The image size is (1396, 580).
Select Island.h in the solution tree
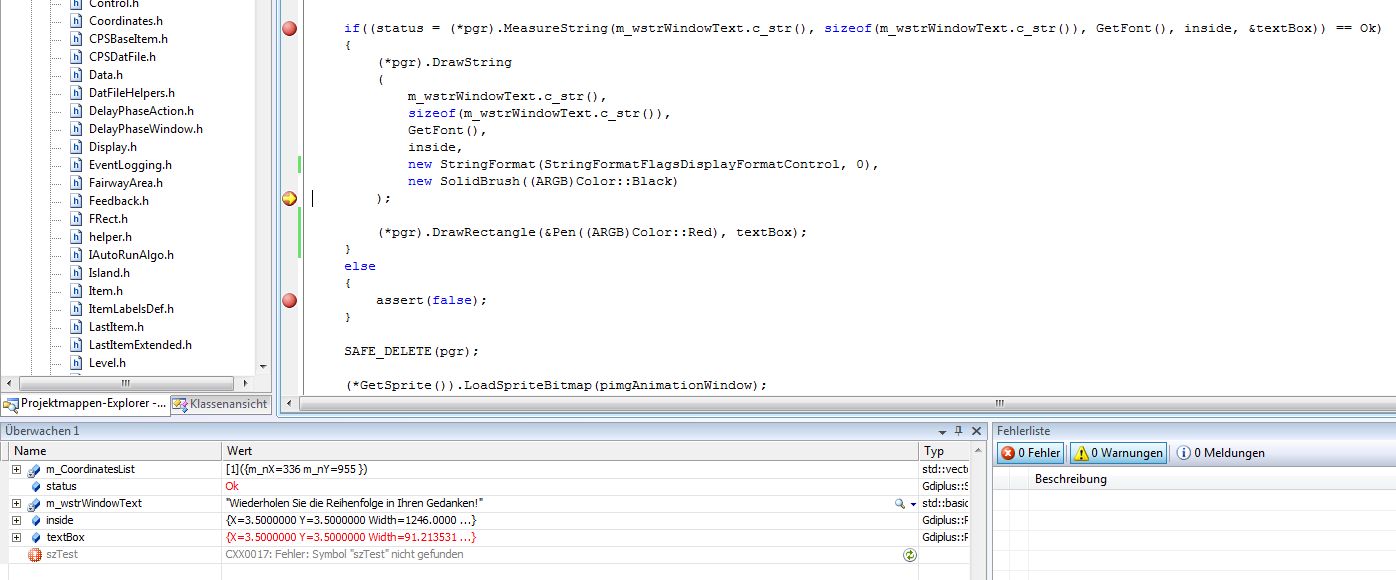tap(108, 272)
